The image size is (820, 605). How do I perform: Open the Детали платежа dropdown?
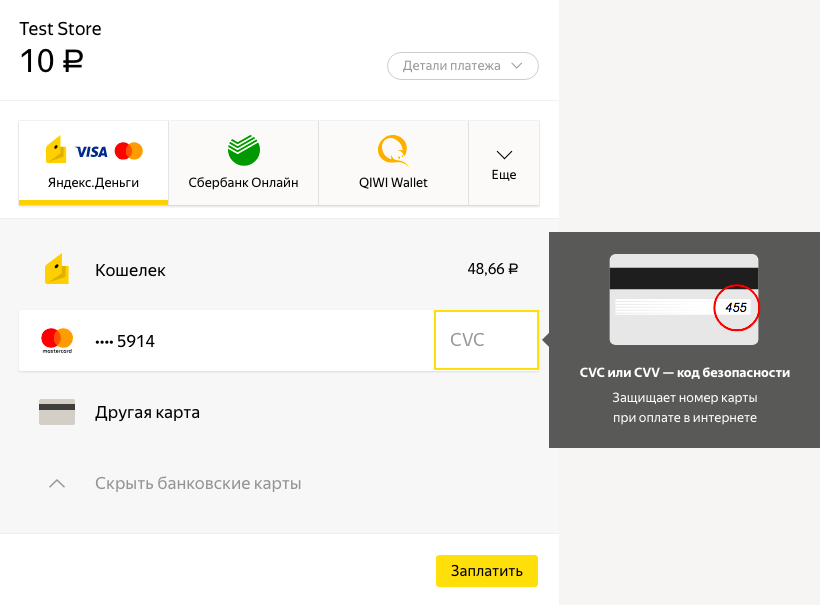click(462, 66)
